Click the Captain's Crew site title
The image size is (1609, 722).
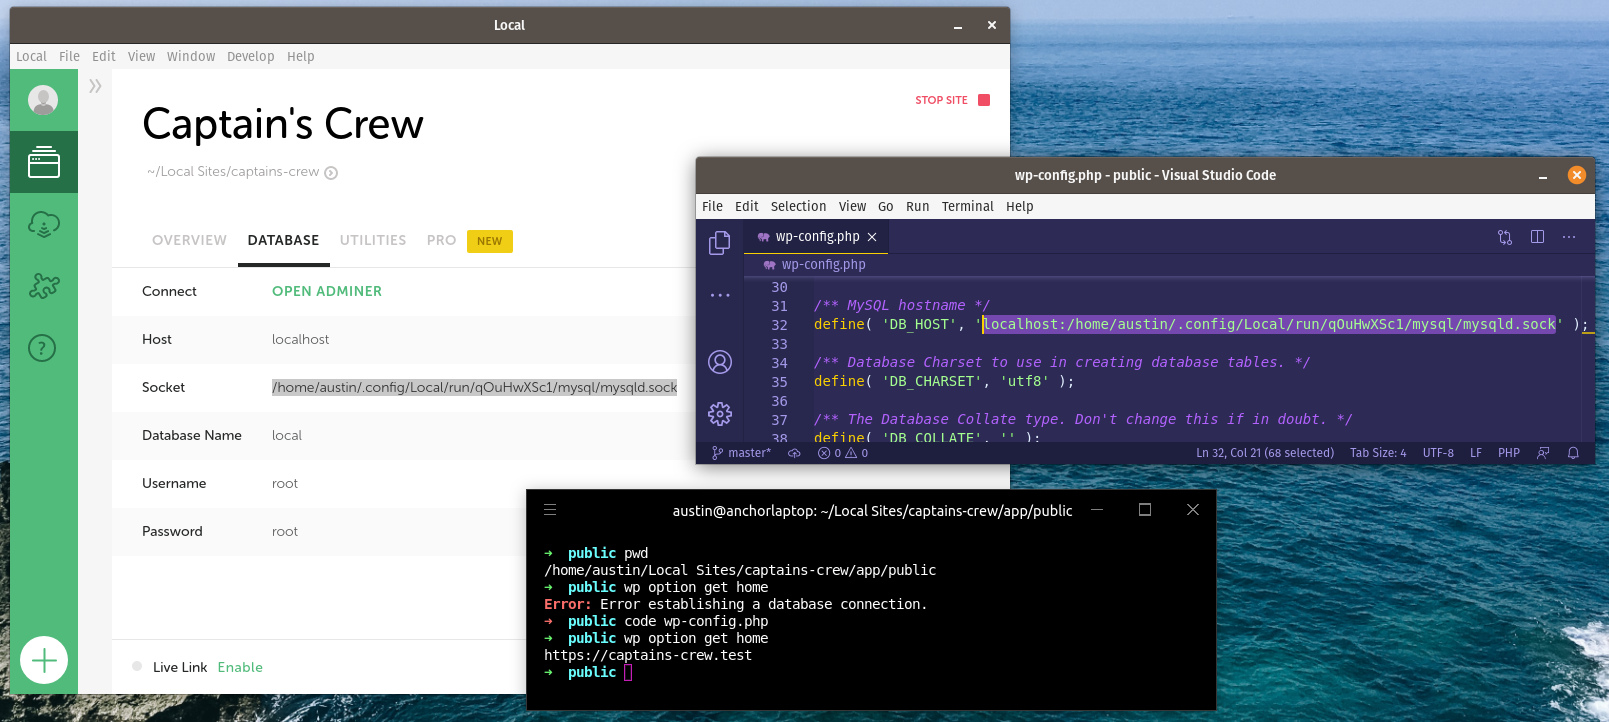tap(283, 124)
